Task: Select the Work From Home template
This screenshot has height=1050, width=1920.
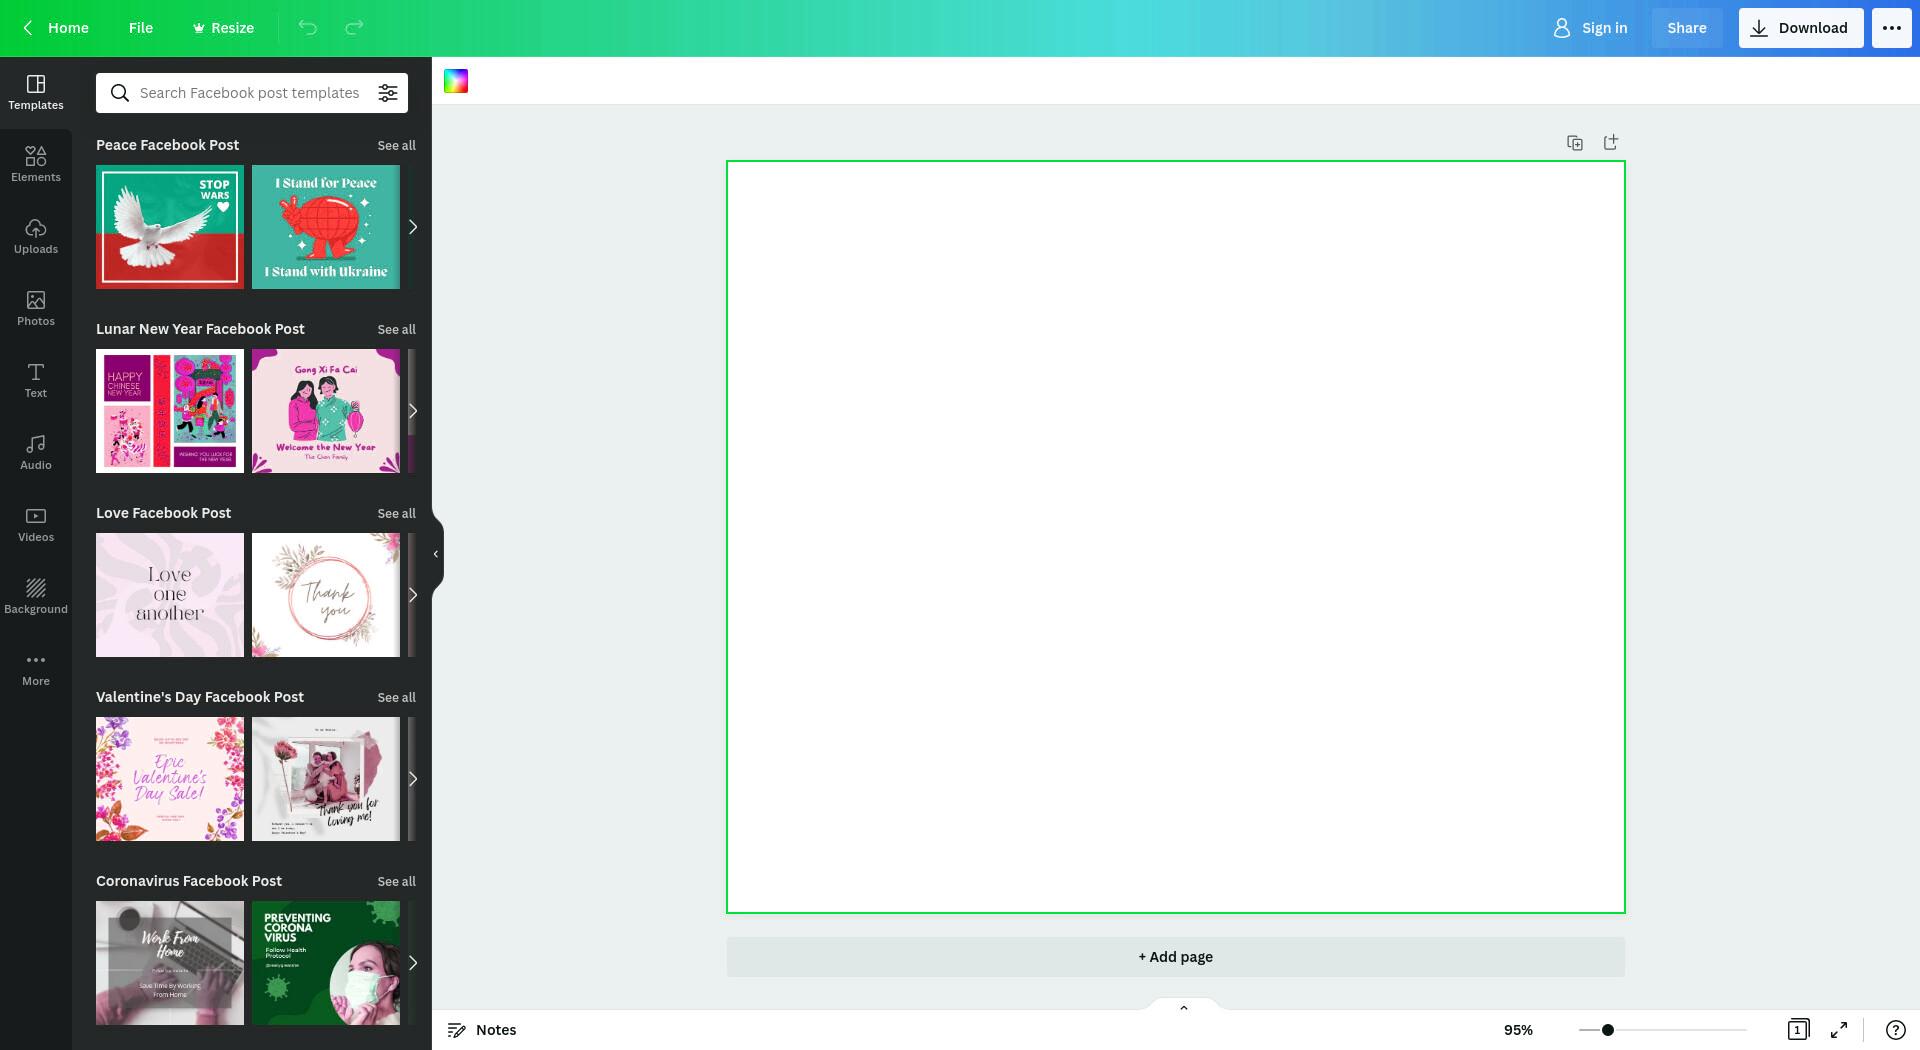Action: [170, 963]
